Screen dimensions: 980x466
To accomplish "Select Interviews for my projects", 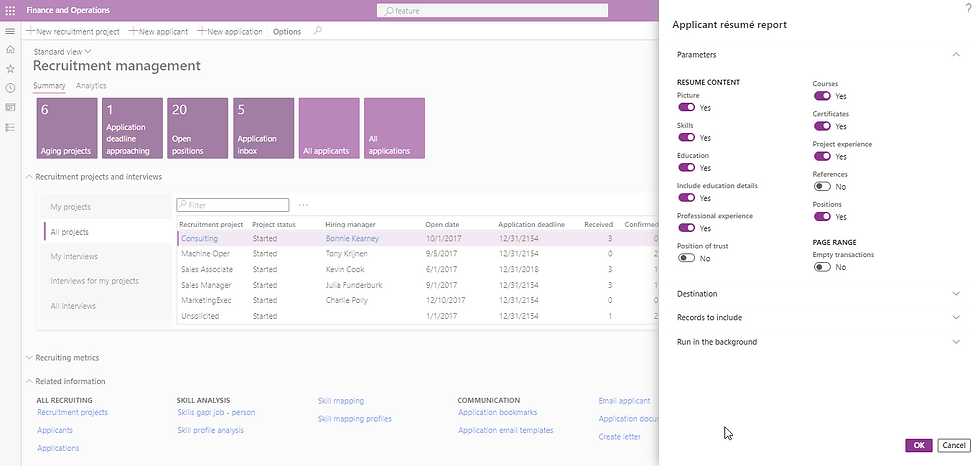I will (105, 280).
